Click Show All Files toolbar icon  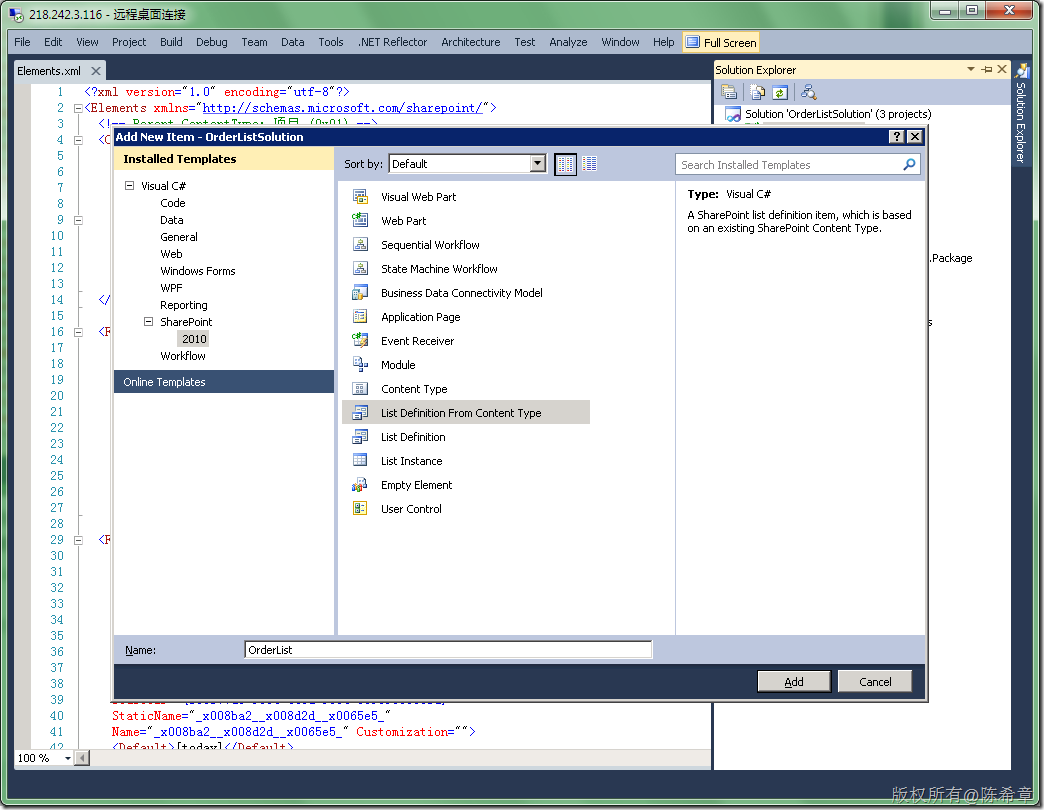757,92
